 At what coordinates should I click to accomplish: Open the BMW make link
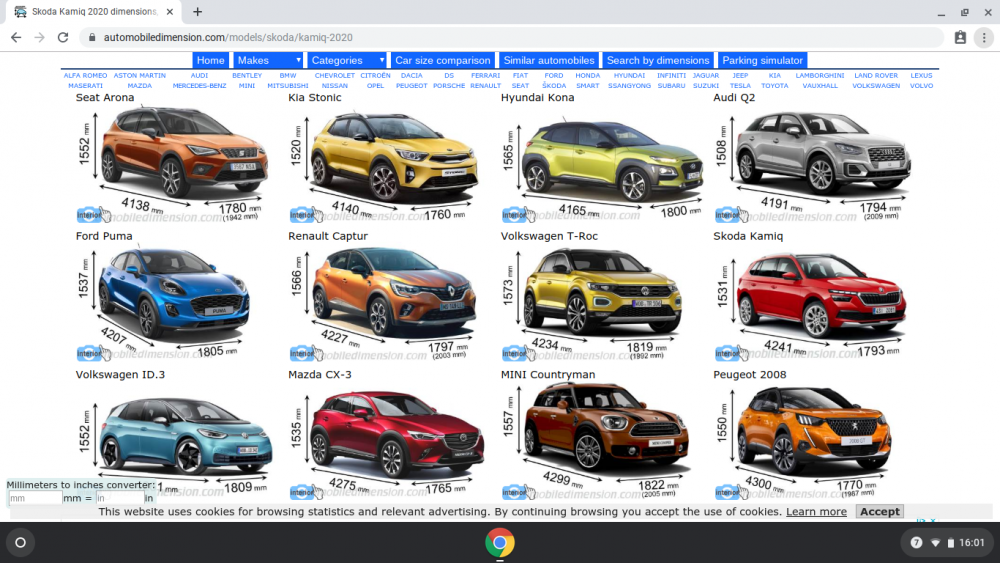click(288, 75)
